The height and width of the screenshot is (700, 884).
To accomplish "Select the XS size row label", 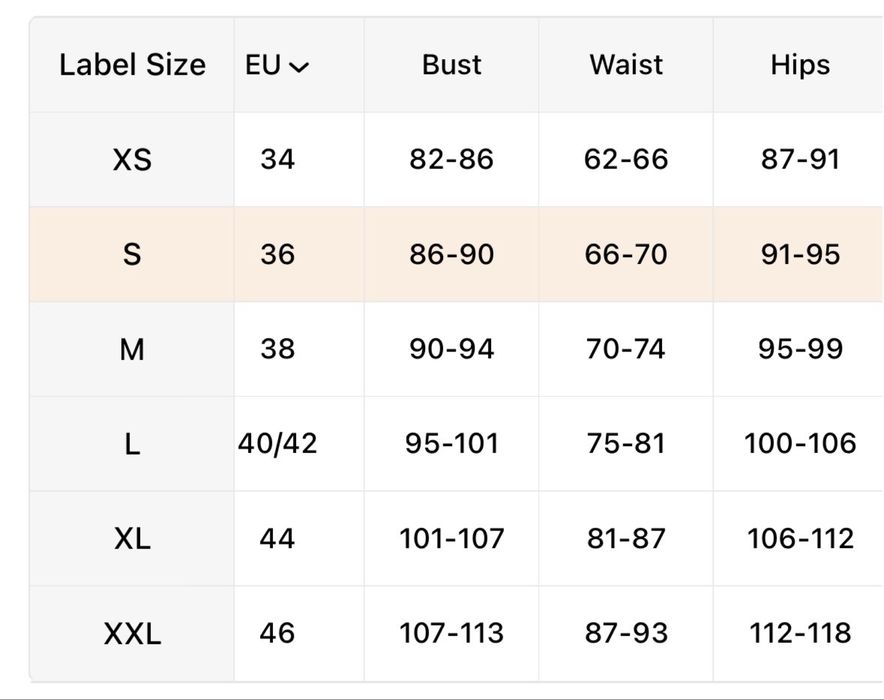I will point(132,160).
